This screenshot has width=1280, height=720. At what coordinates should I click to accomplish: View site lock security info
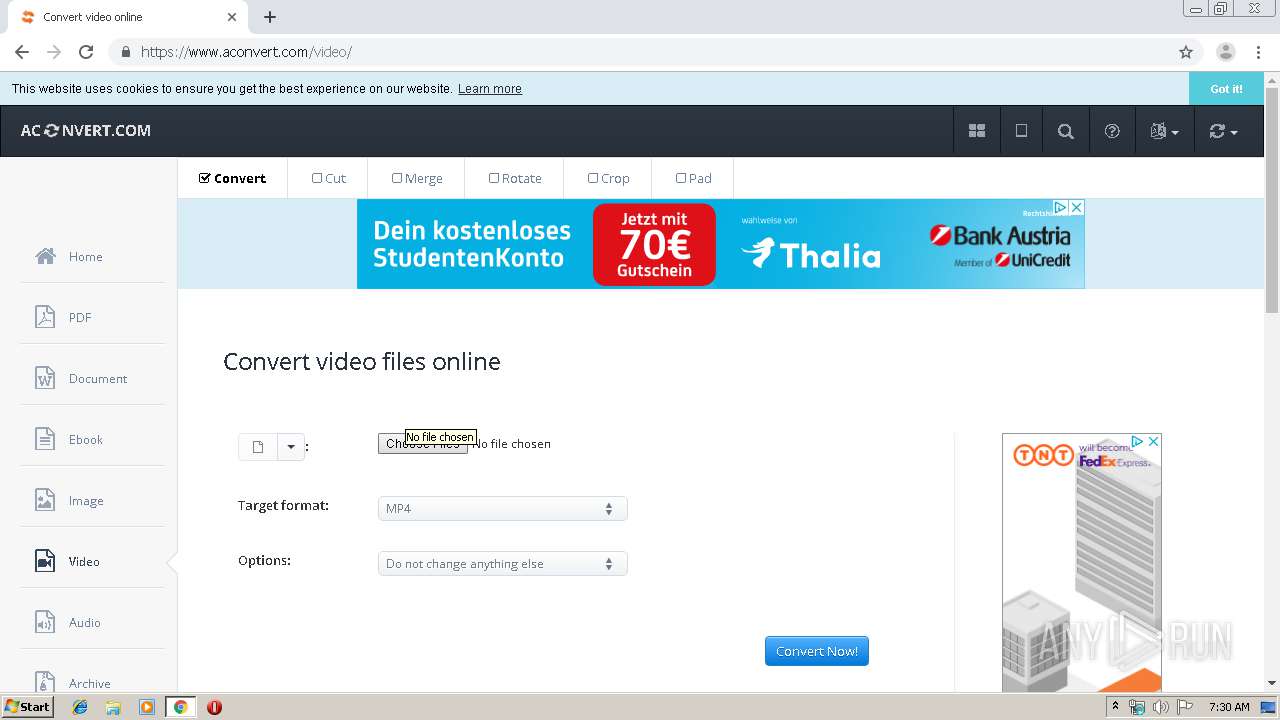point(125,52)
